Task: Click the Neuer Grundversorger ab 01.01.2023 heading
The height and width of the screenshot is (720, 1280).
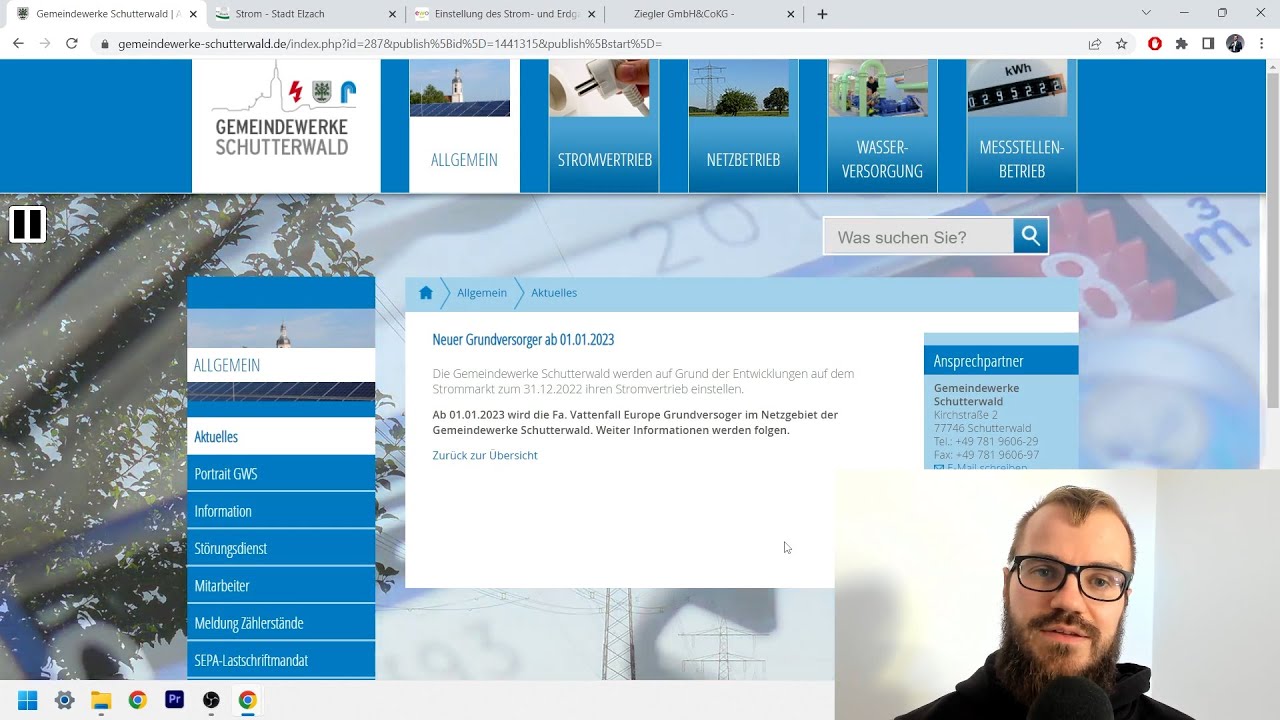Action: [x=523, y=340]
